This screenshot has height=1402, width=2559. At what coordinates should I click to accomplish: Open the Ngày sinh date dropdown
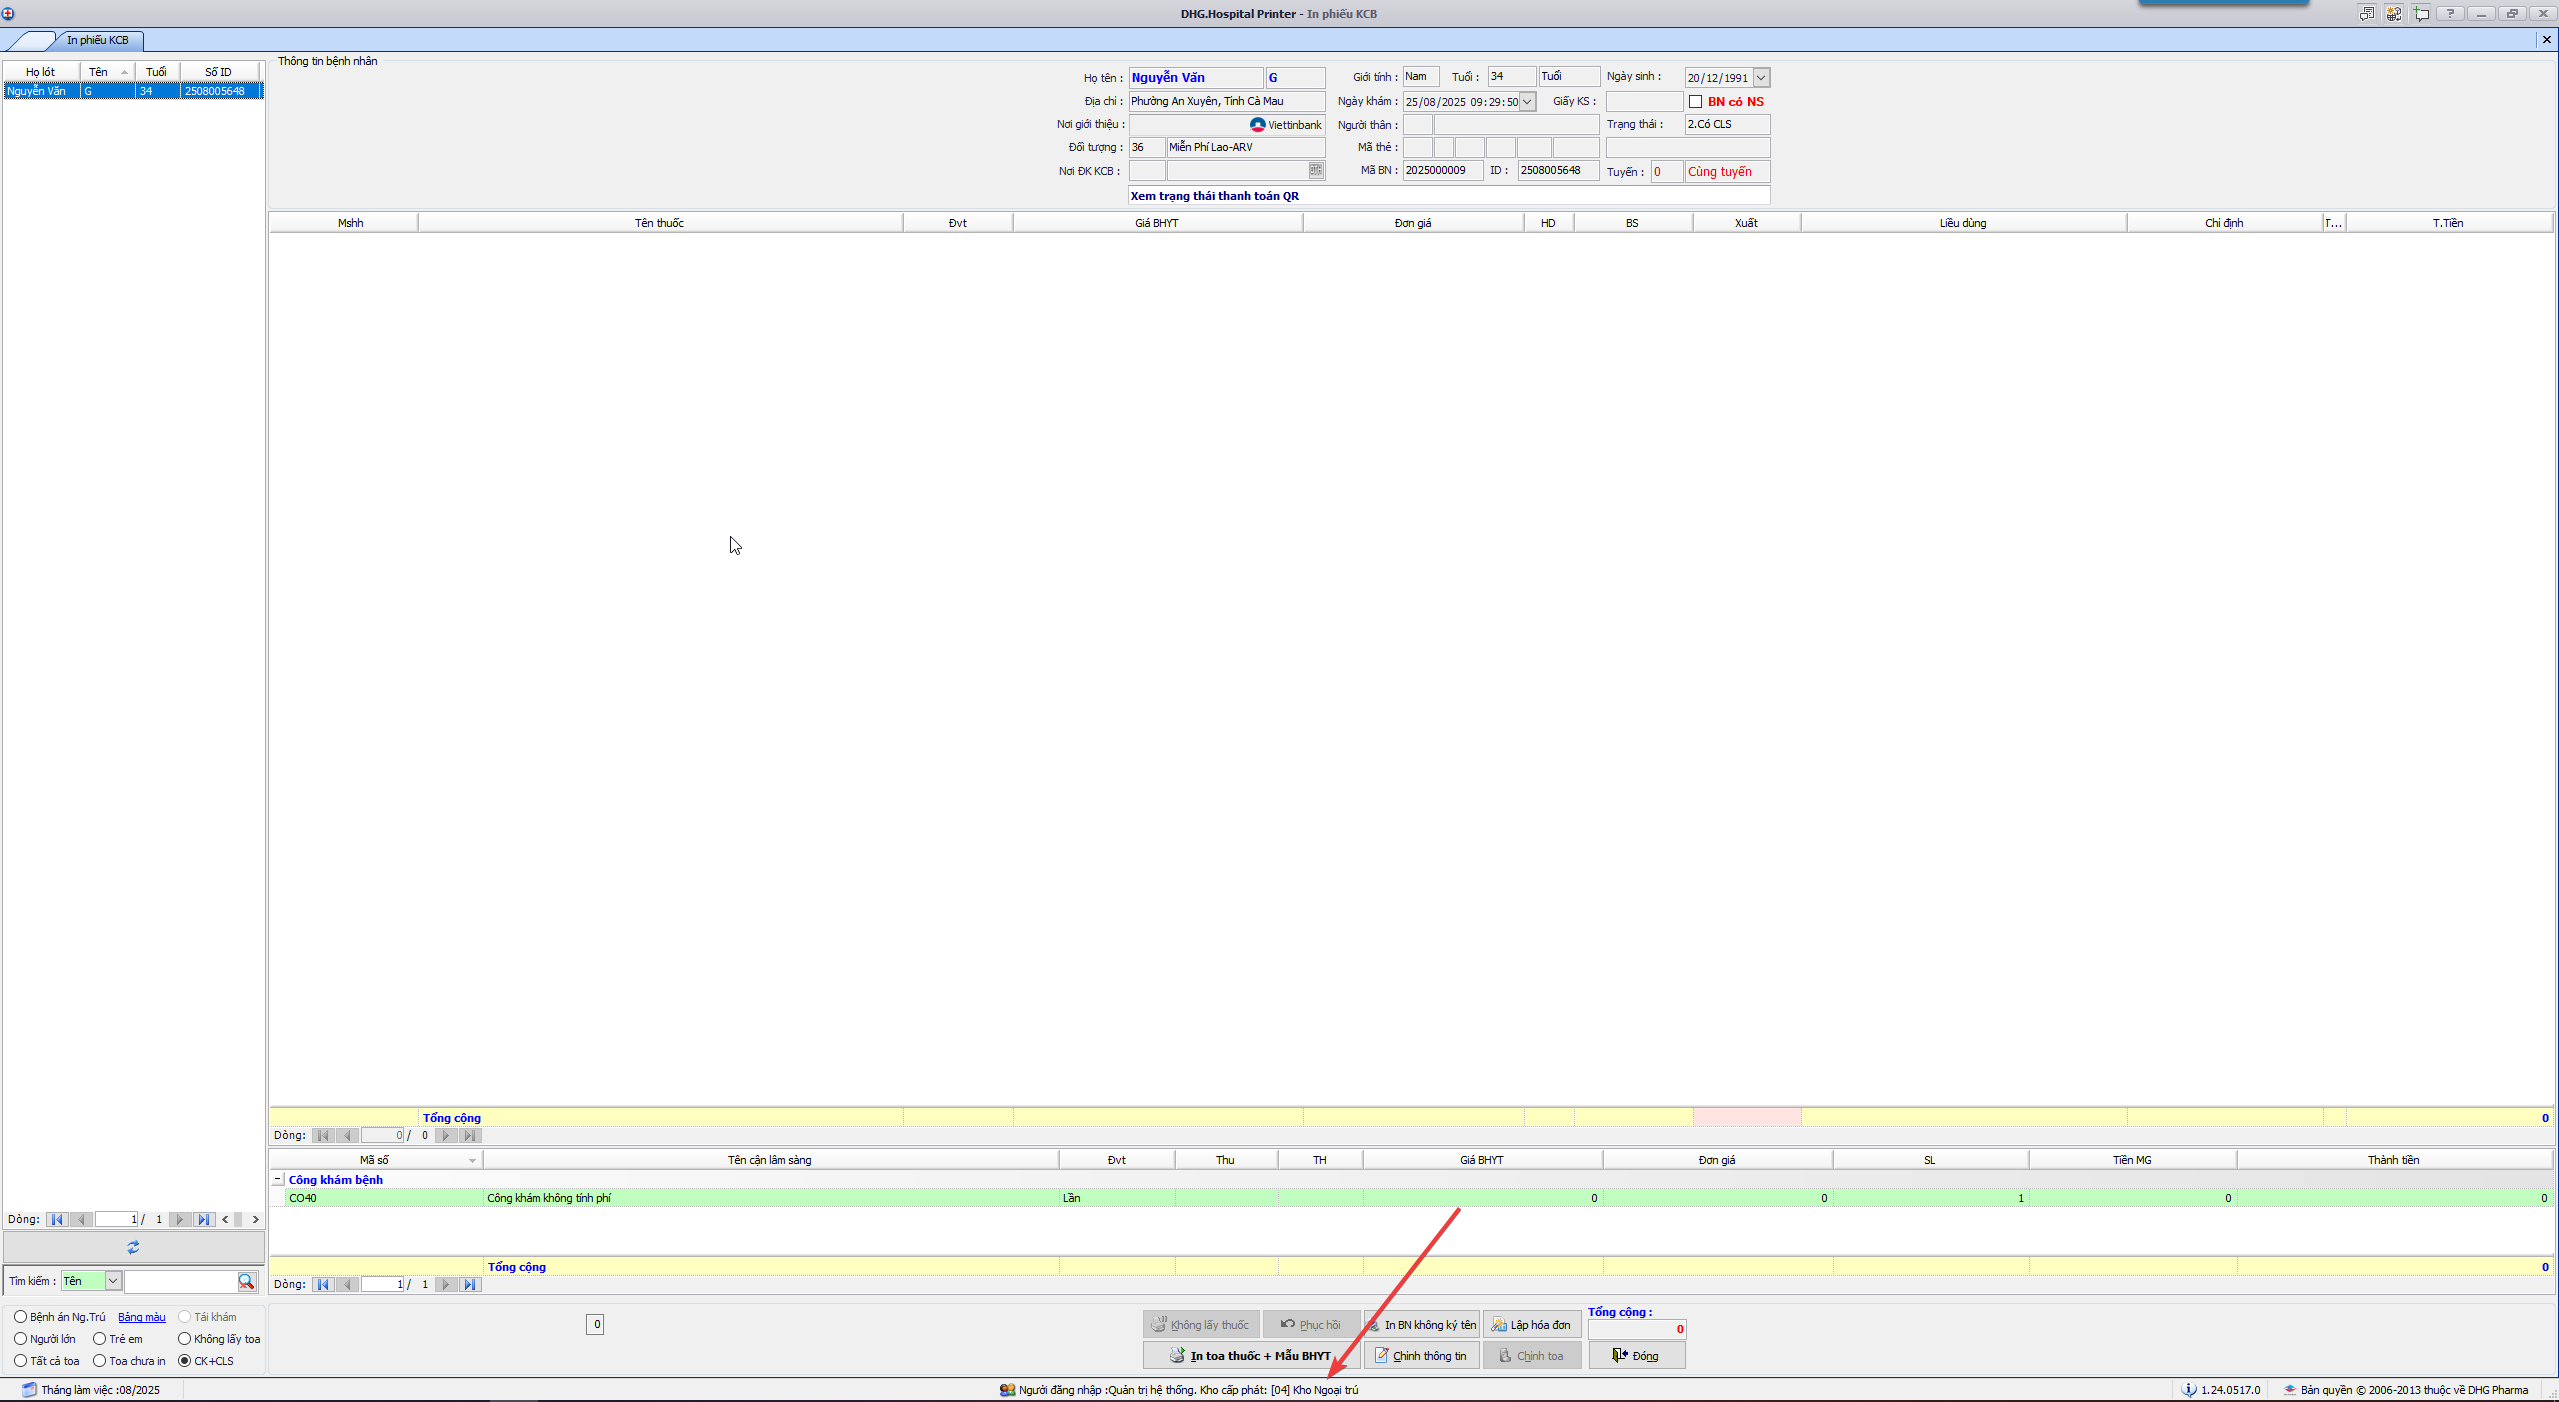coord(1761,77)
